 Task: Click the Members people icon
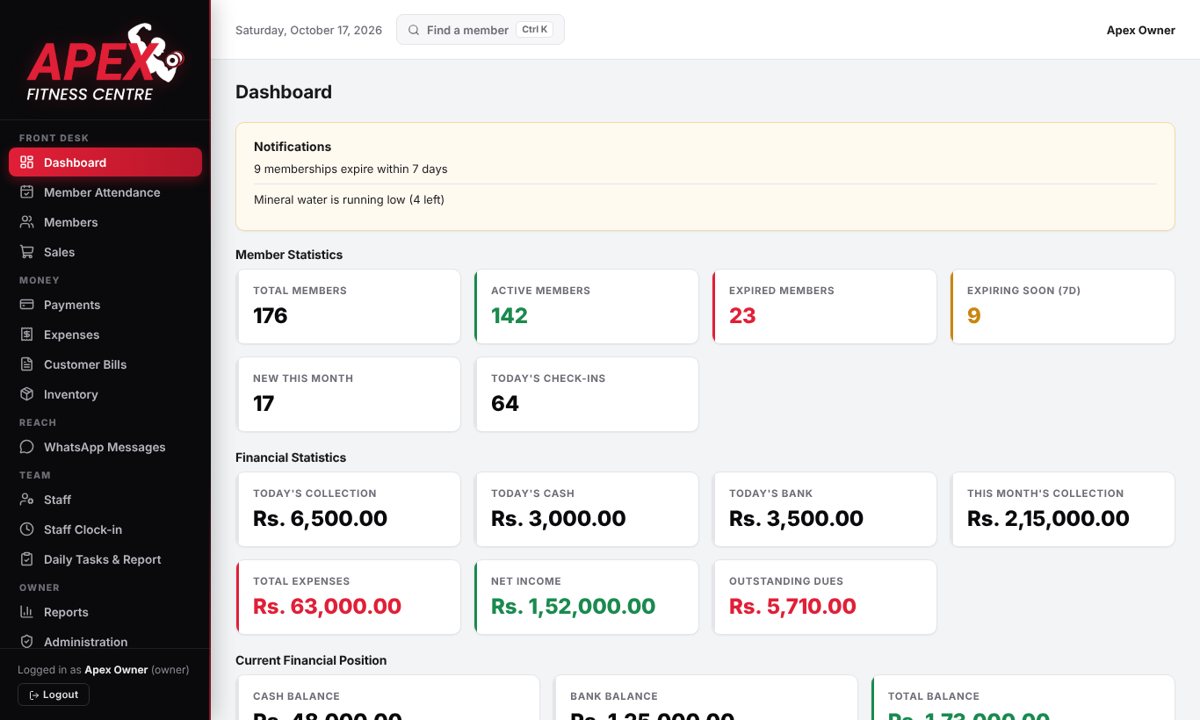click(x=27, y=222)
